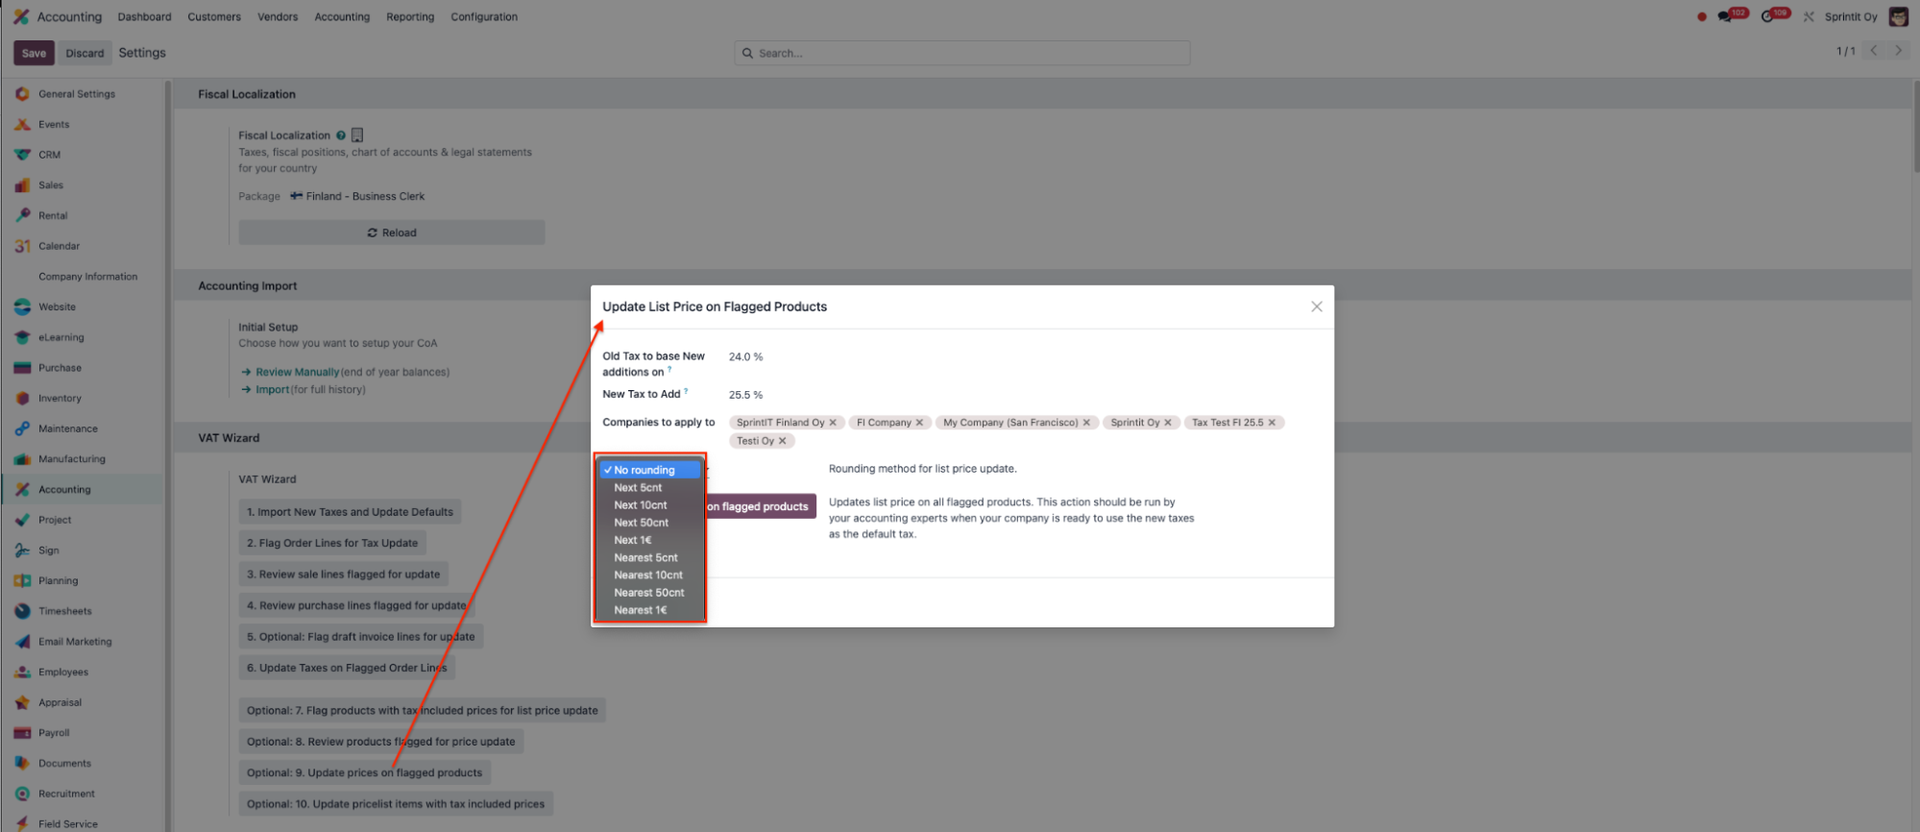The width and height of the screenshot is (1920, 832).
Task: Open the Customers menu
Action: (214, 17)
